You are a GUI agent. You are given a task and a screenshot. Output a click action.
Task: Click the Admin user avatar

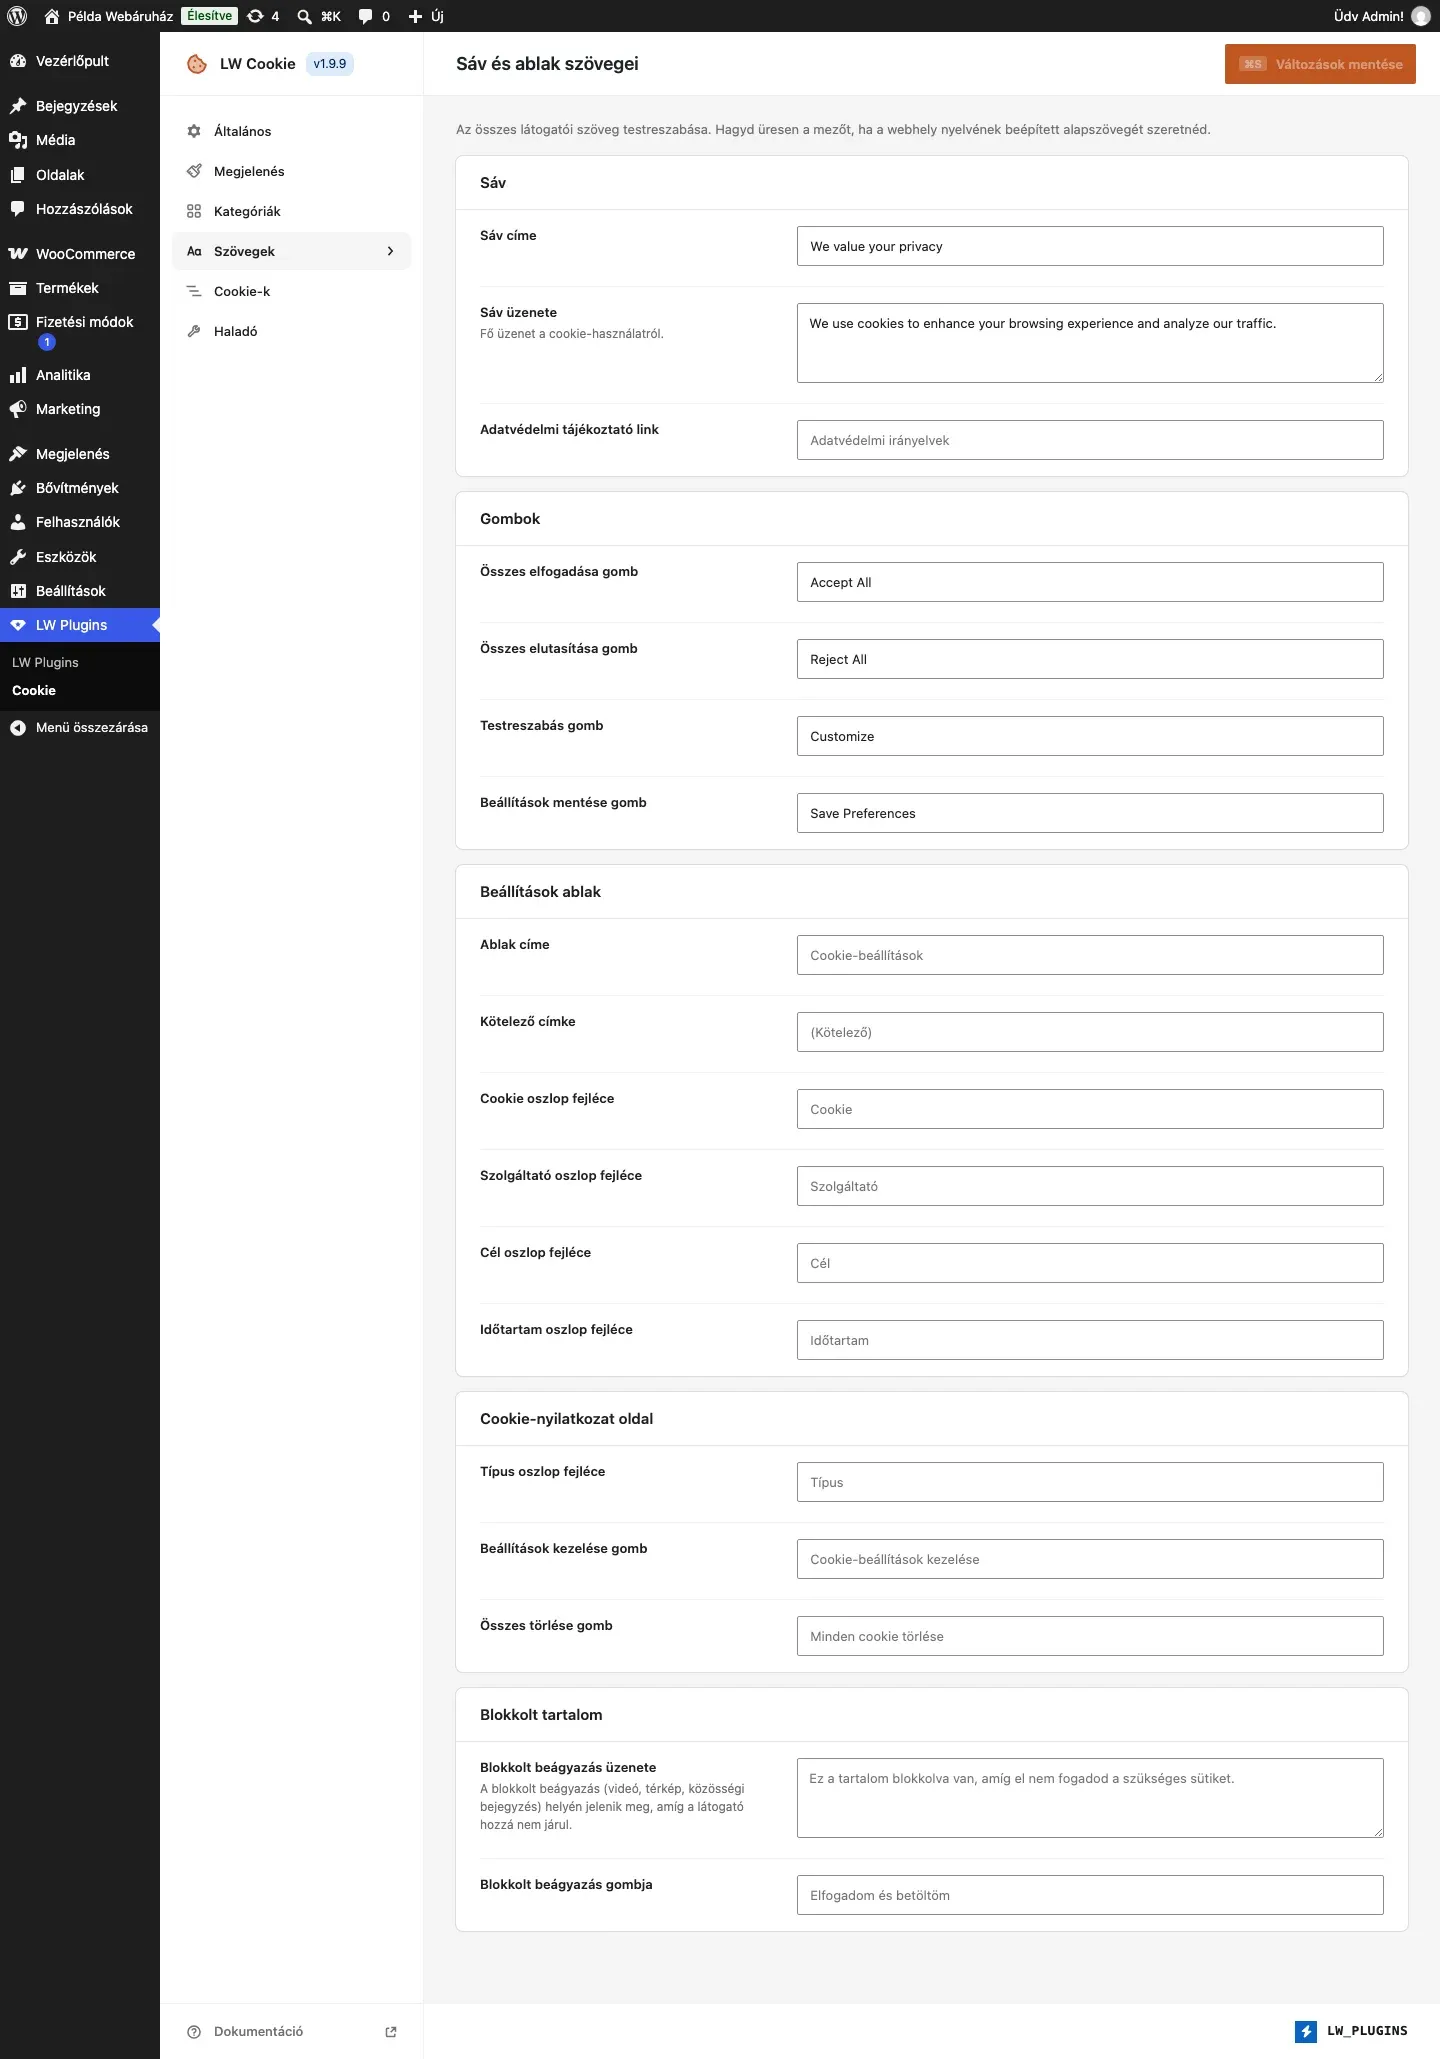(1421, 16)
